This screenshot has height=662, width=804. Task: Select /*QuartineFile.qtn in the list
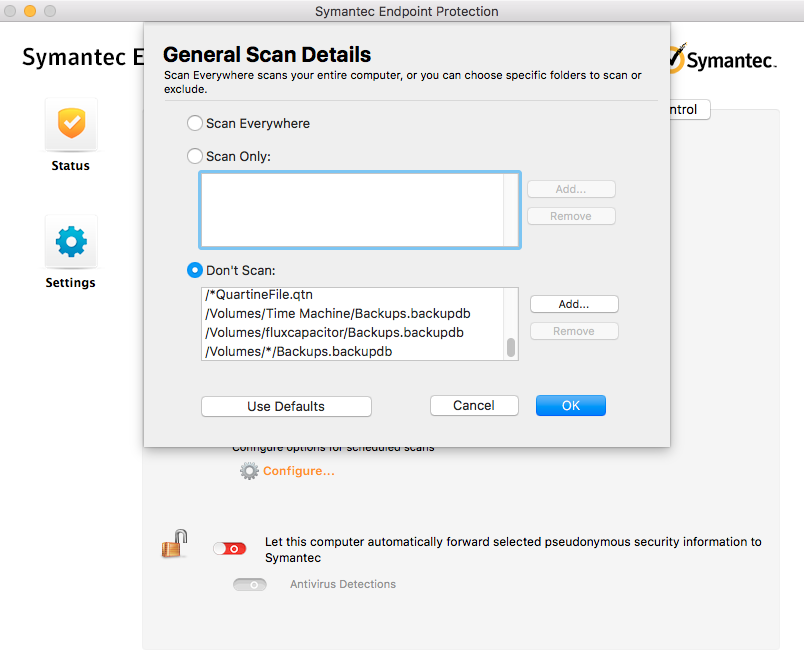pos(353,294)
